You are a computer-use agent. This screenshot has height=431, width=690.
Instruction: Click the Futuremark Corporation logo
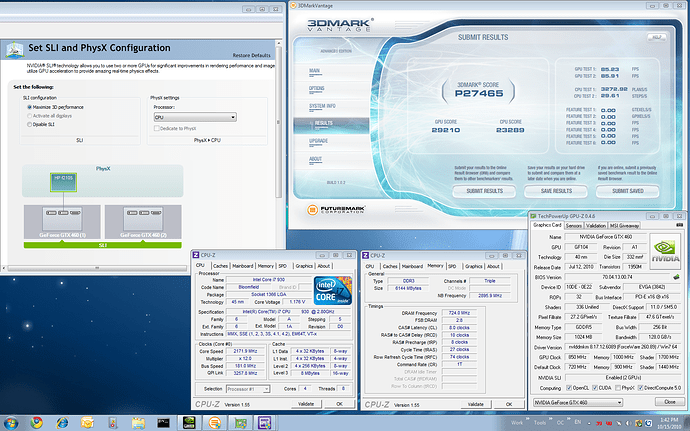336,210
